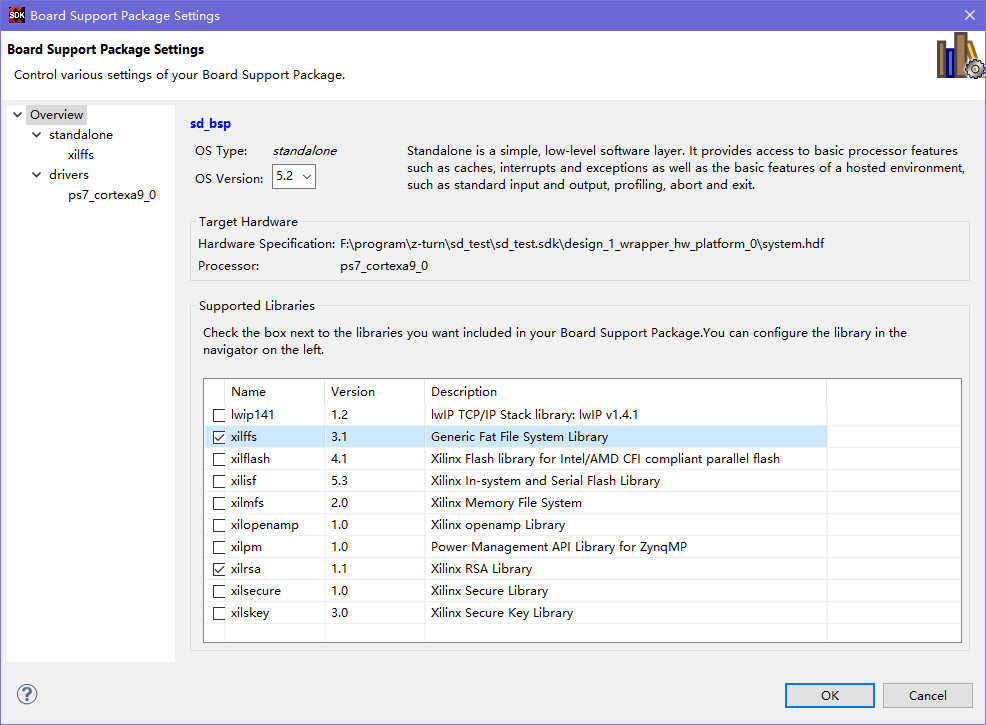Click 'Xilinx Secure Key Library' description

click(x=502, y=613)
